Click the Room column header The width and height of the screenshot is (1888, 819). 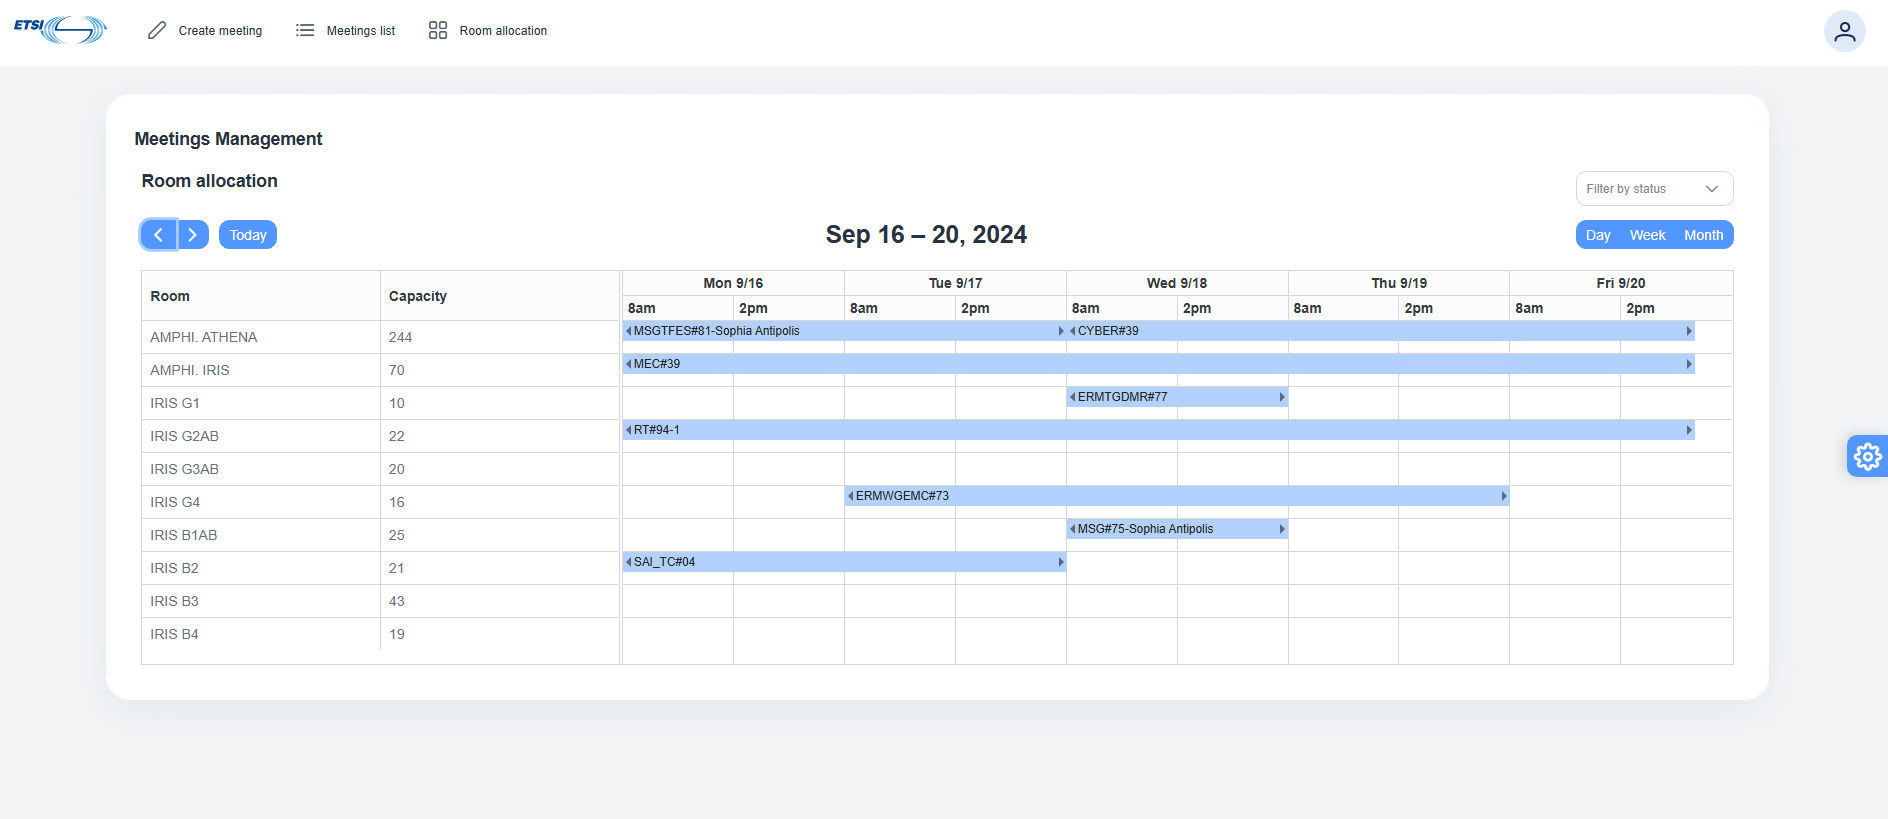tap(261, 296)
